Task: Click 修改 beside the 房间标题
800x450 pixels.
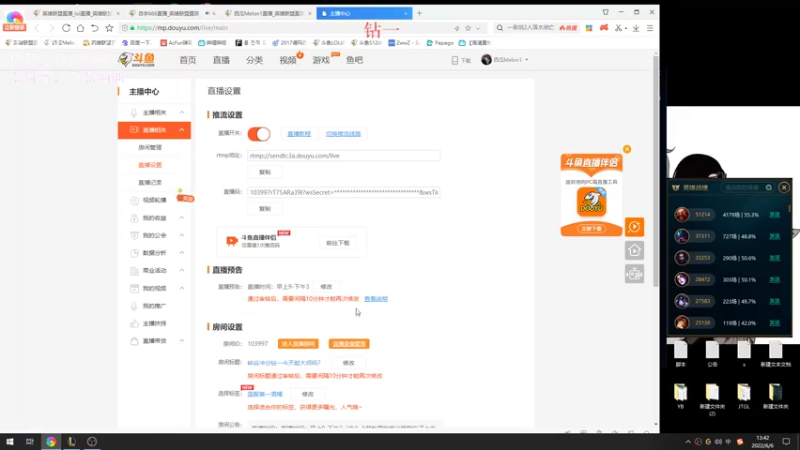Action: (348, 363)
